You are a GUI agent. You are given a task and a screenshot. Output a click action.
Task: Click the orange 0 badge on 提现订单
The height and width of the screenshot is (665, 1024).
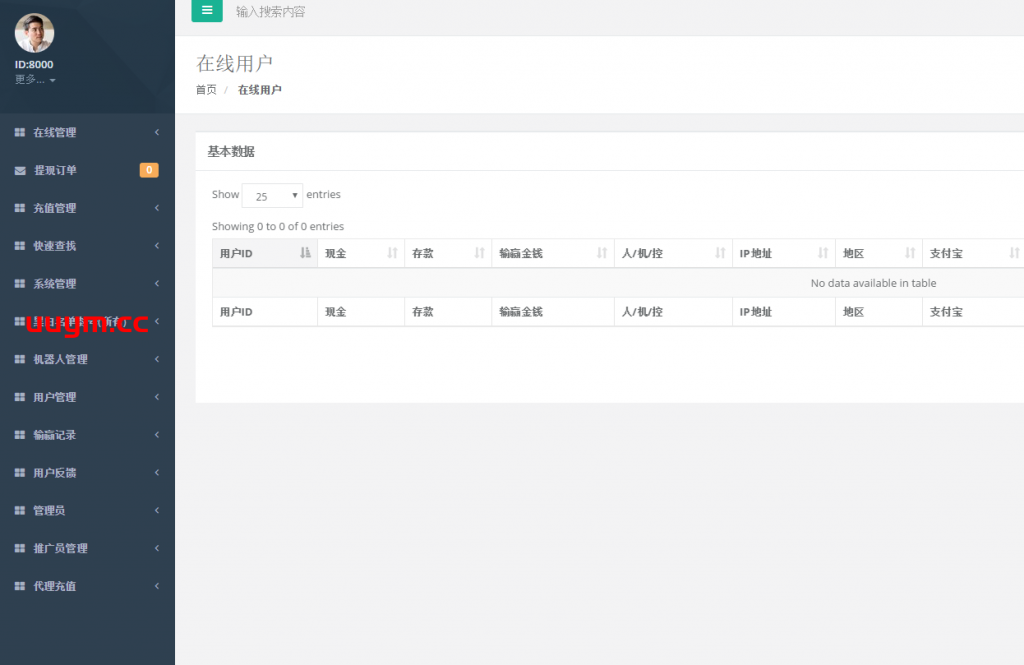point(148,170)
